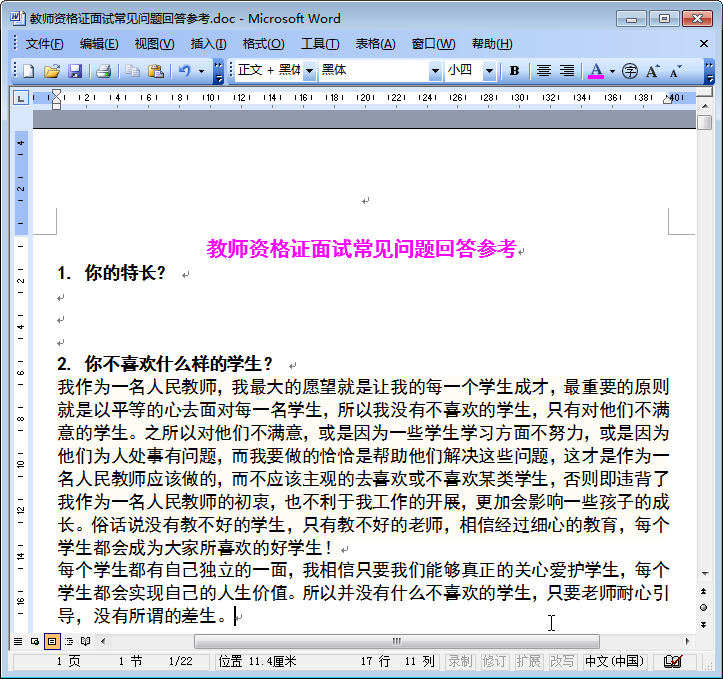Click the Open file folder icon
Image resolution: width=723 pixels, height=679 pixels.
52,71
